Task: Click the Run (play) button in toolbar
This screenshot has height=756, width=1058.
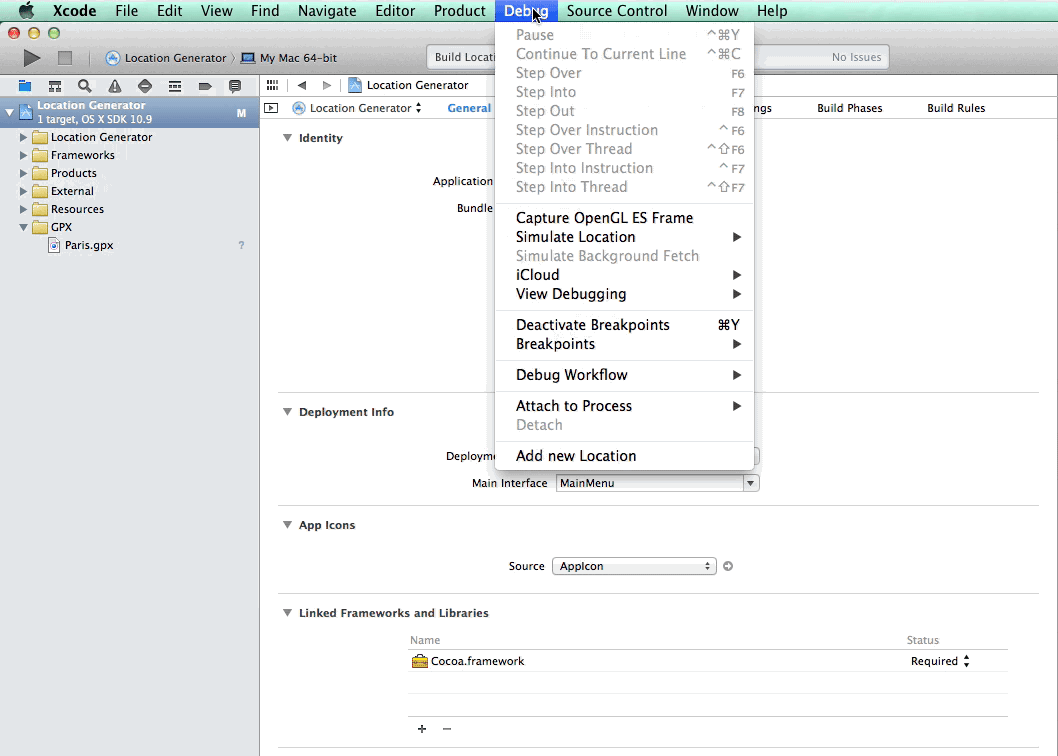Action: tap(32, 58)
